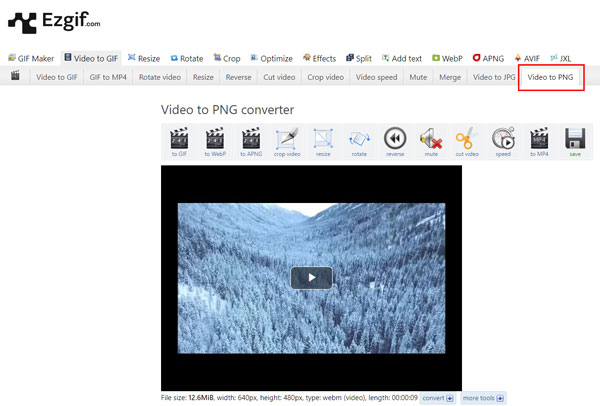Select the Video to GIF main tab
Screen dimensions: 600x406
tap(91, 59)
